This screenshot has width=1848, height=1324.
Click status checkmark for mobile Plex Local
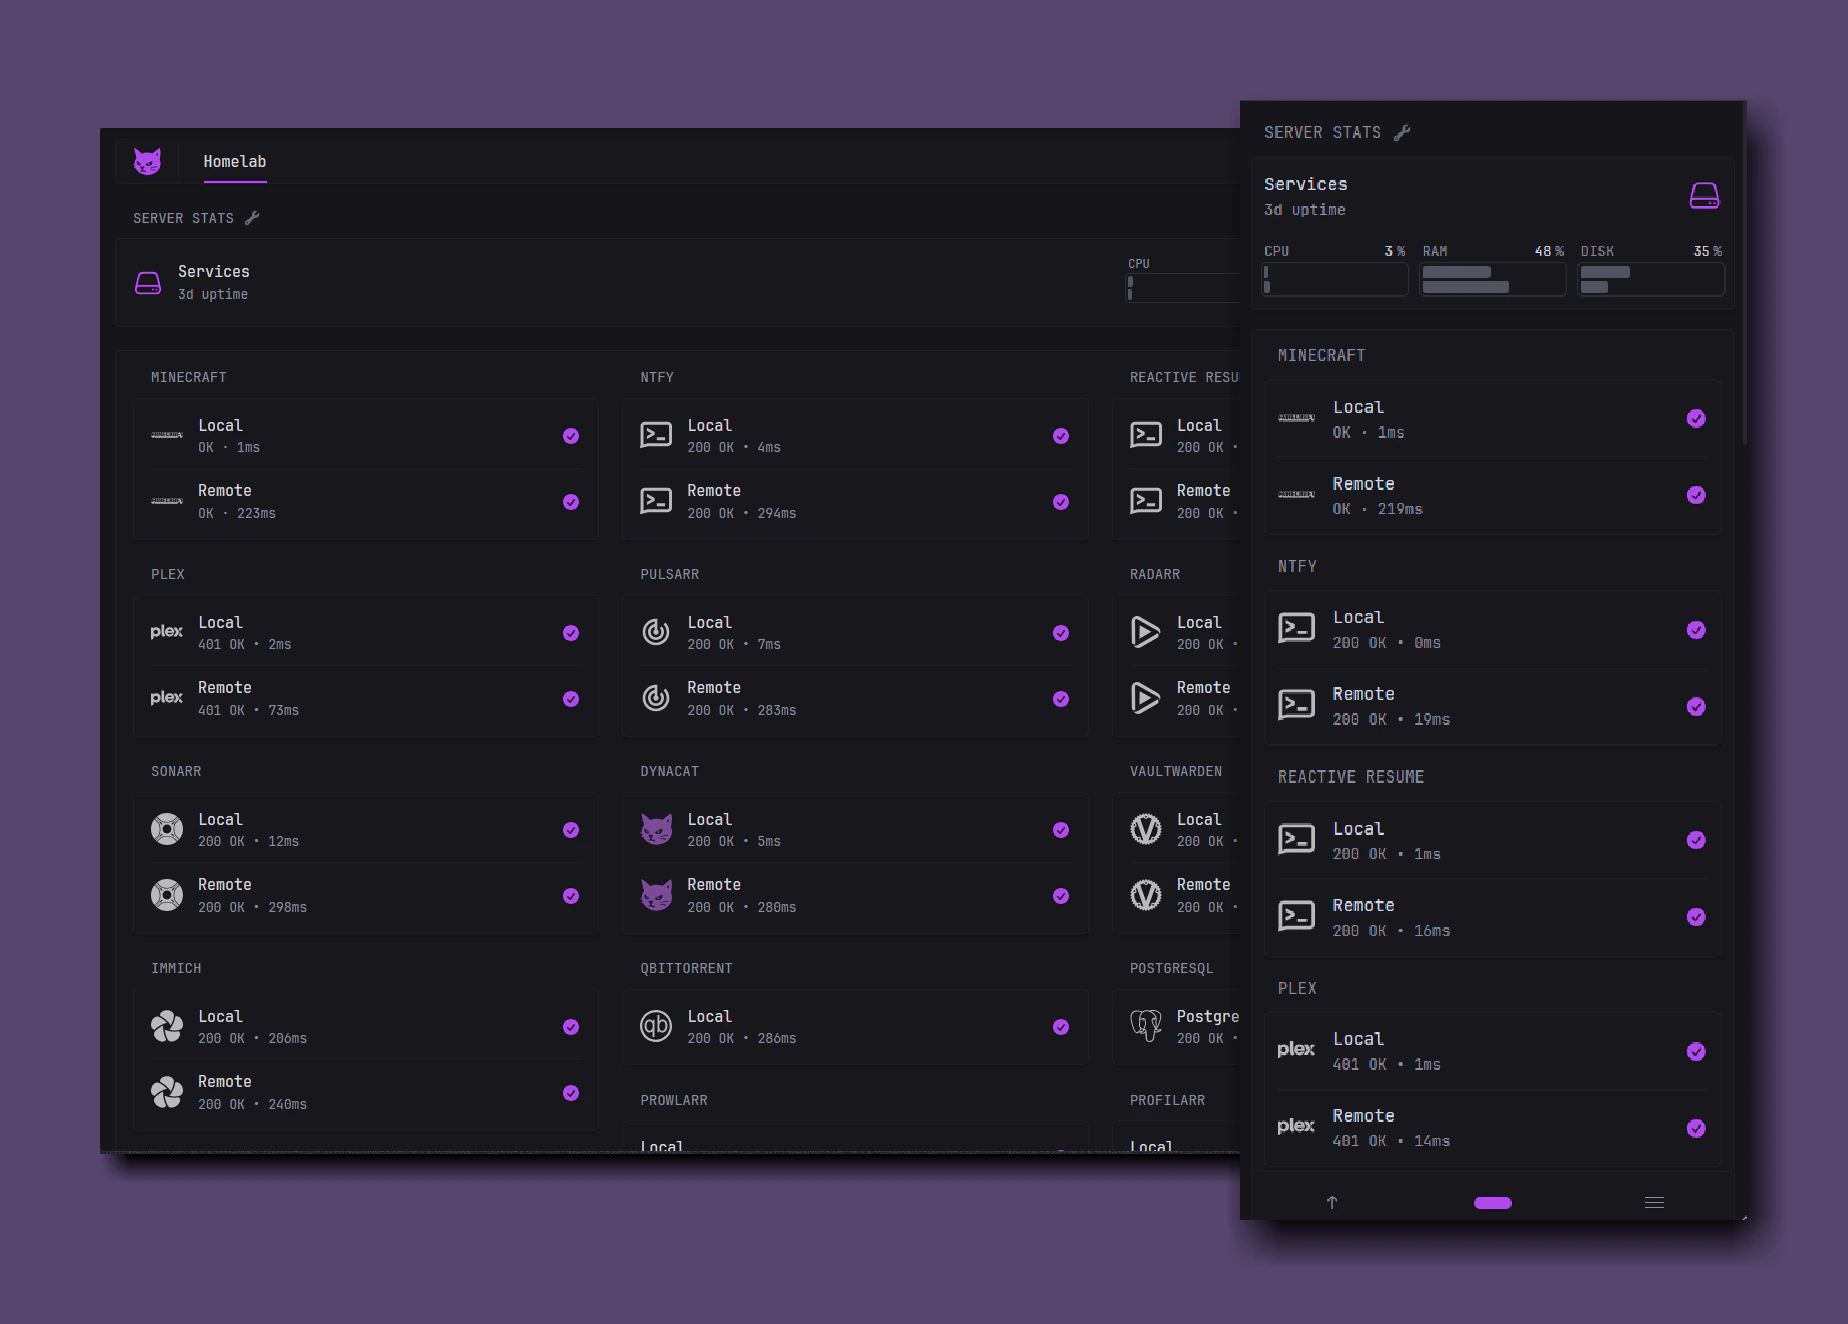[1696, 1051]
